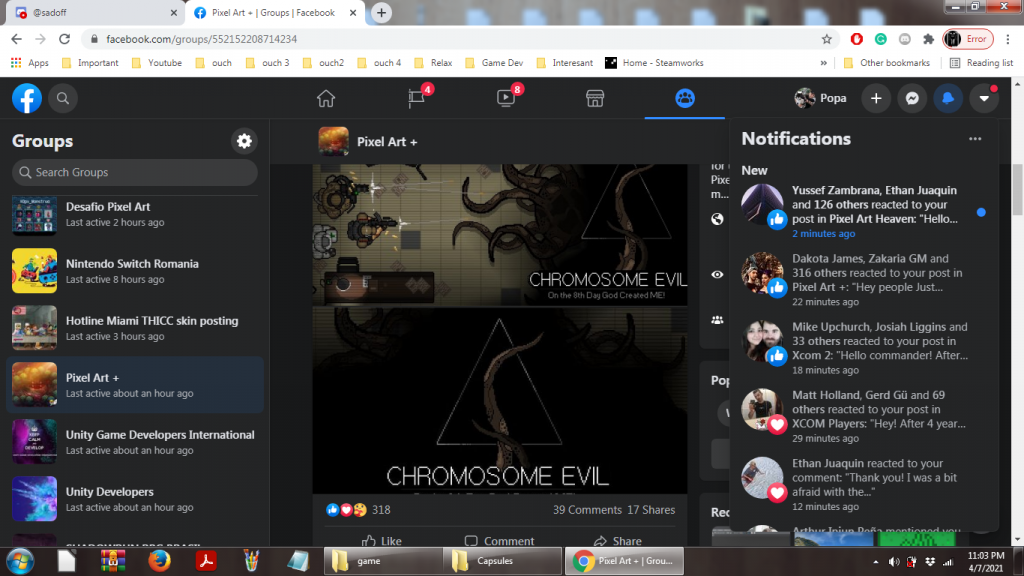Open the 39 Comments link

click(x=587, y=510)
